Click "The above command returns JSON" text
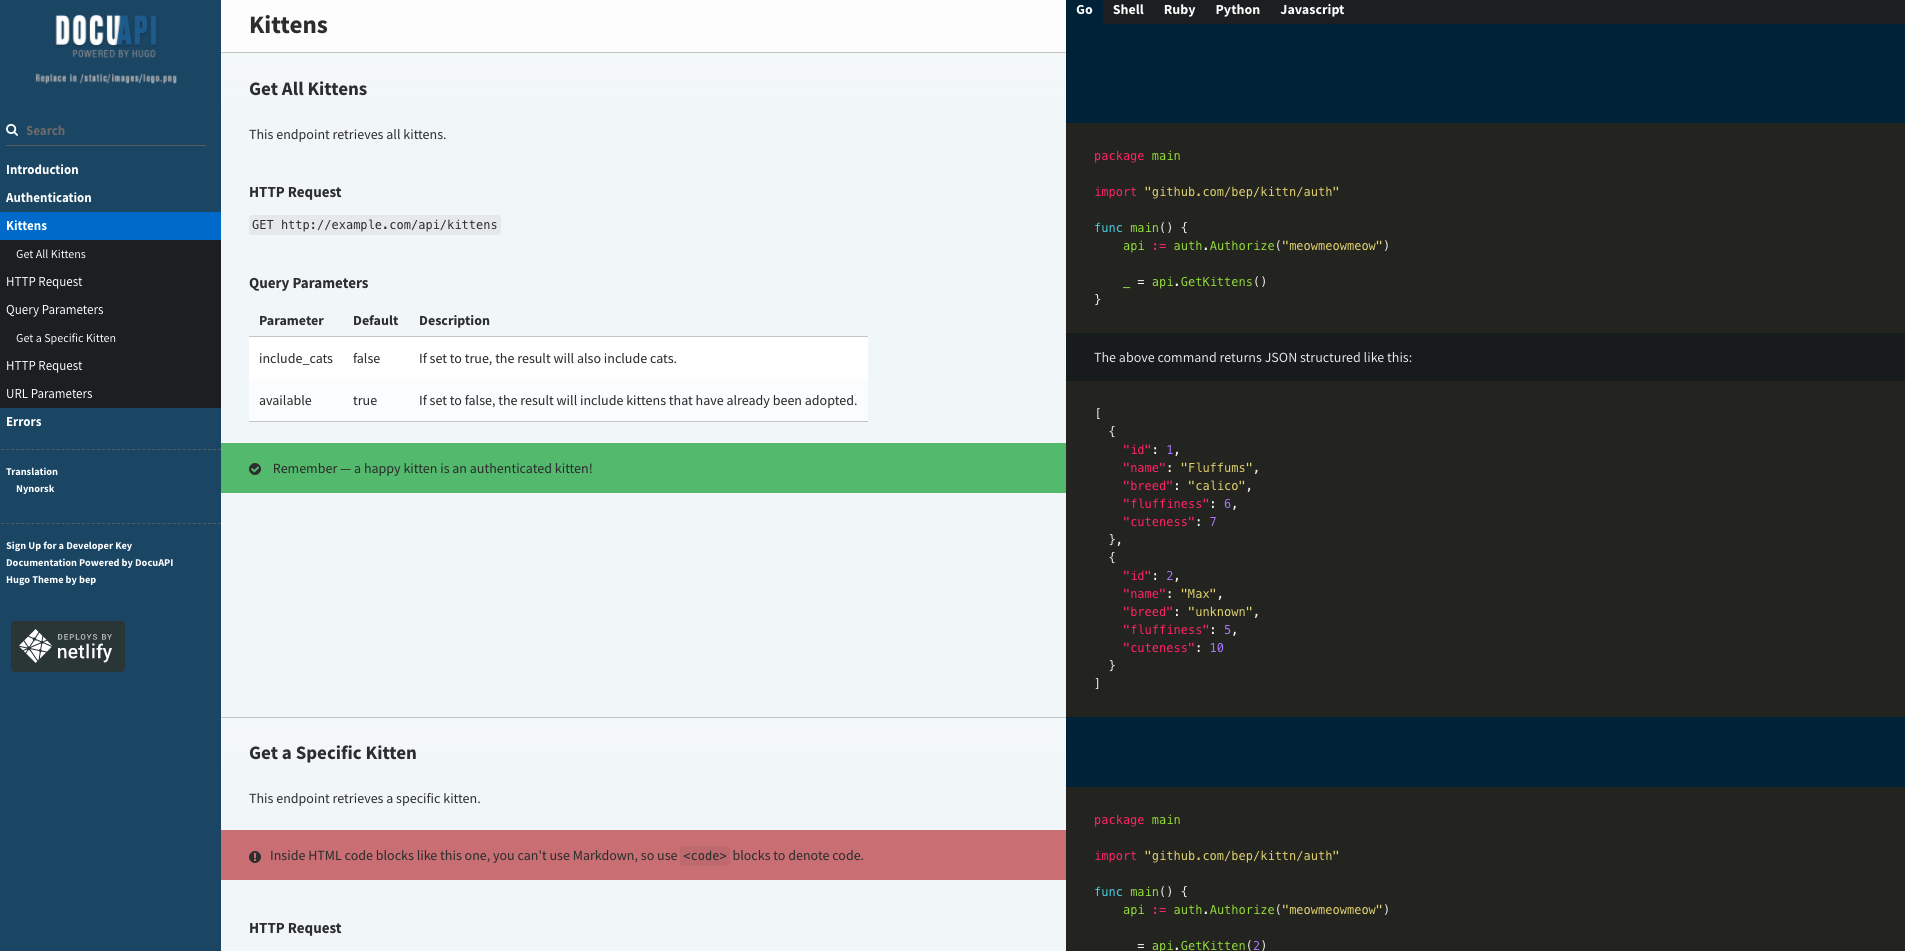The height and width of the screenshot is (951, 1905). tap(1253, 358)
